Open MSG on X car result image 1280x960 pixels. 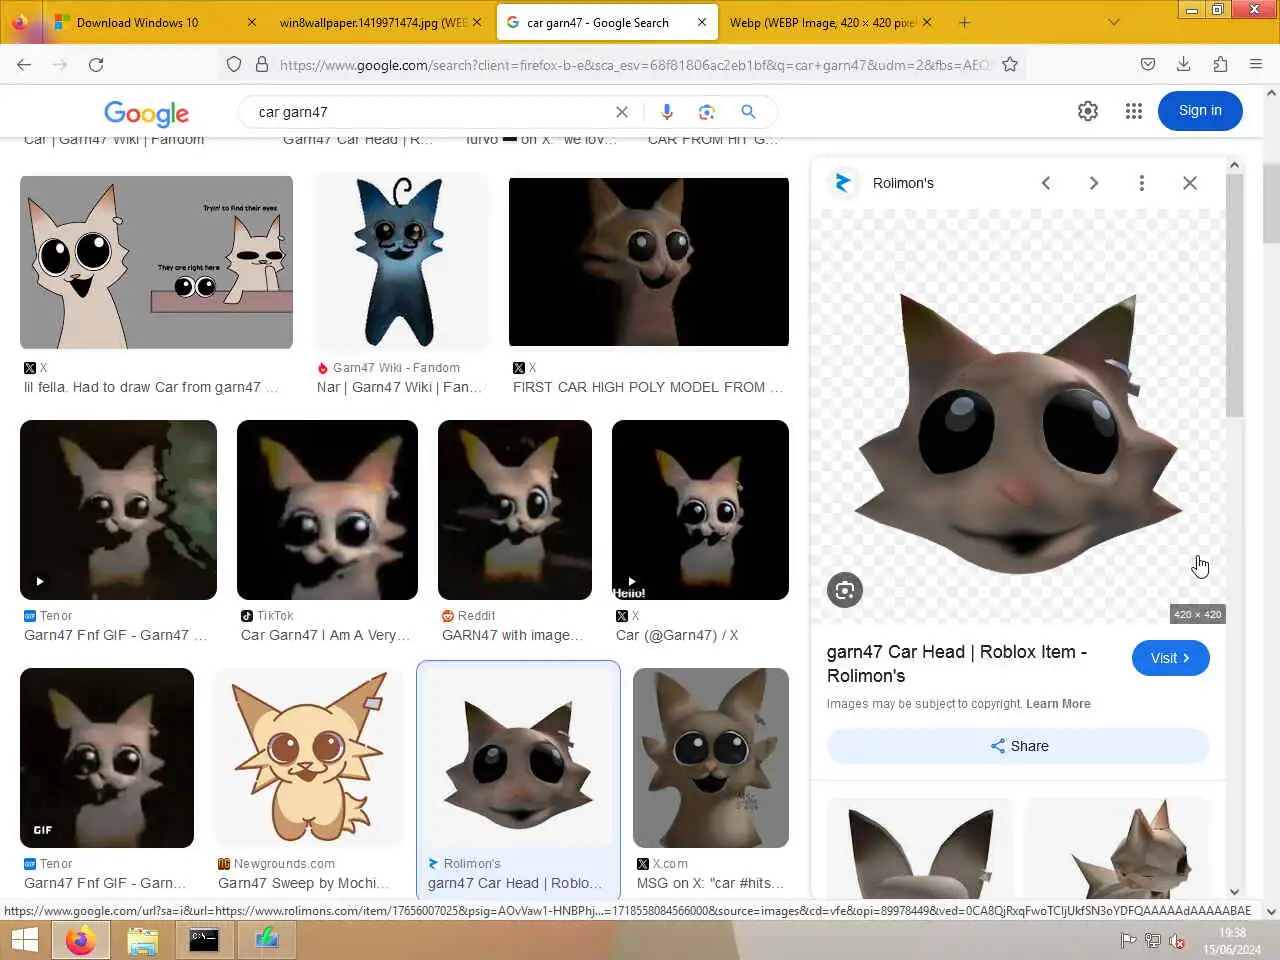711,758
